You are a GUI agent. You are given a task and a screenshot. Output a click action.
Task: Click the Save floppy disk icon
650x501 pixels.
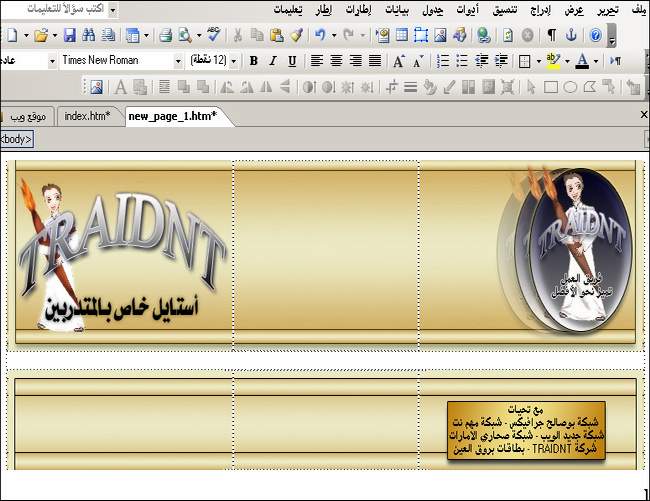(x=68, y=35)
